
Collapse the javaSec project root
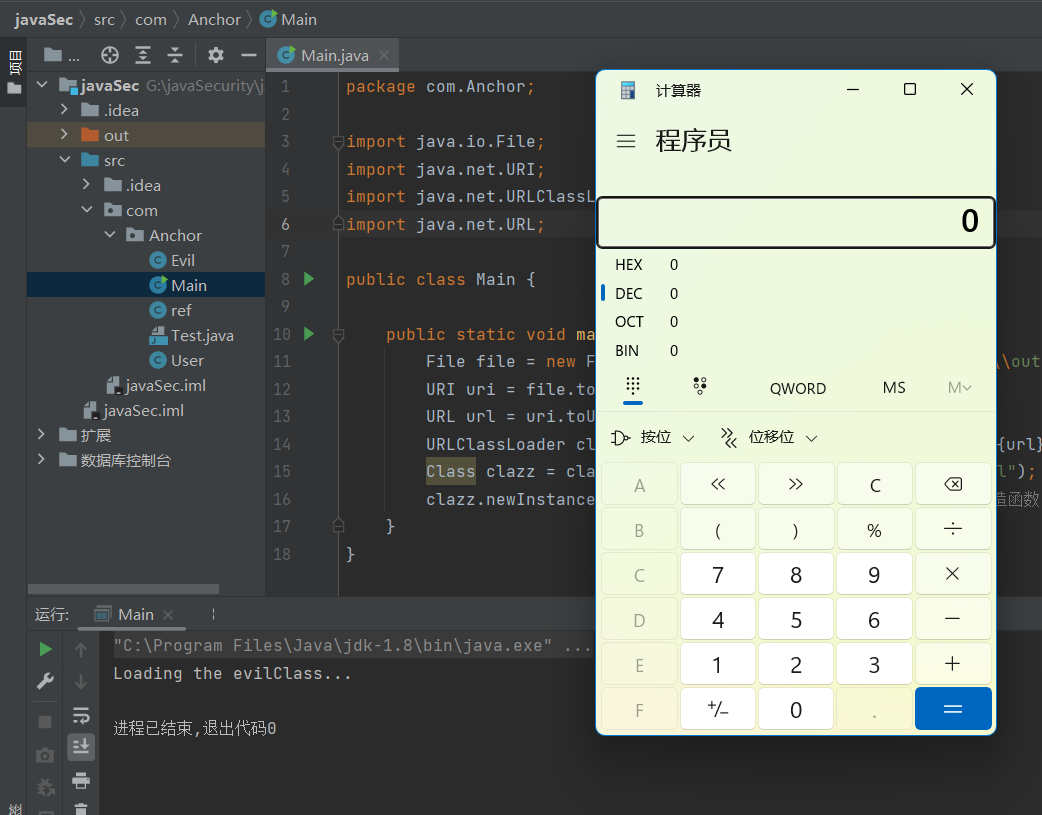(x=43, y=84)
